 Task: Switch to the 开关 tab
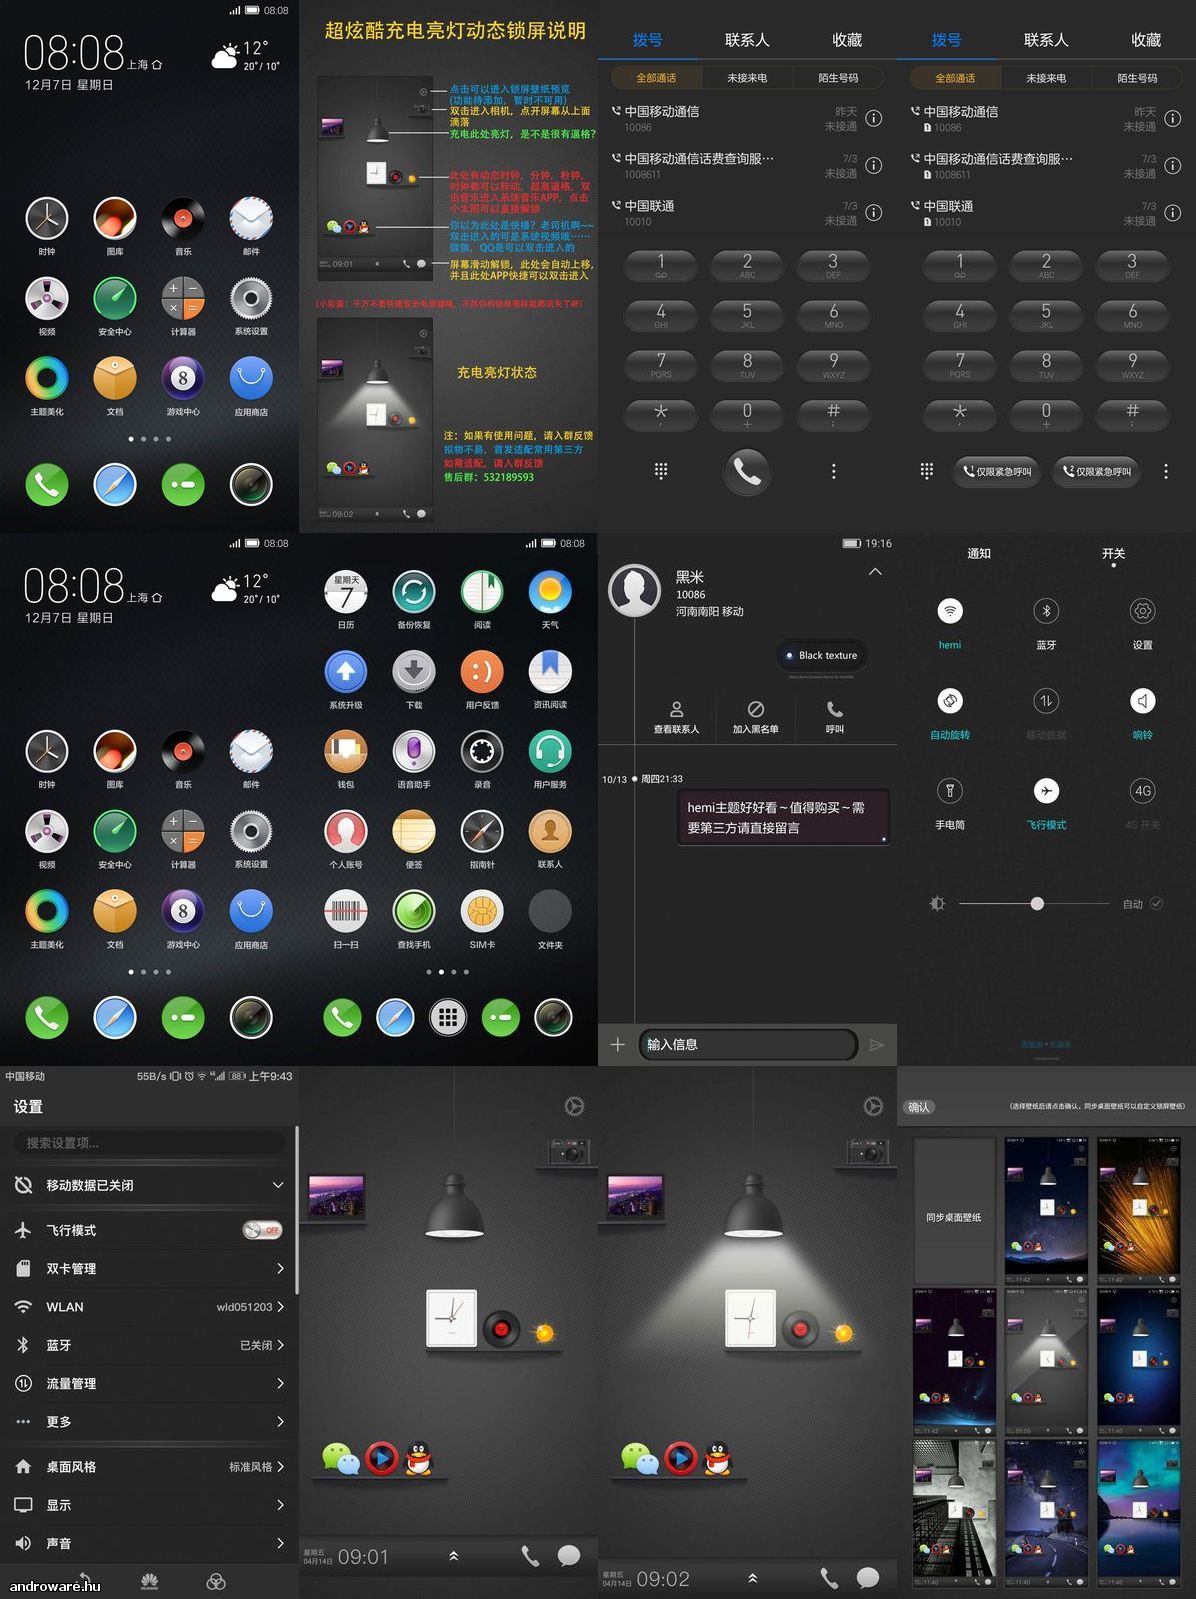(x=1113, y=553)
